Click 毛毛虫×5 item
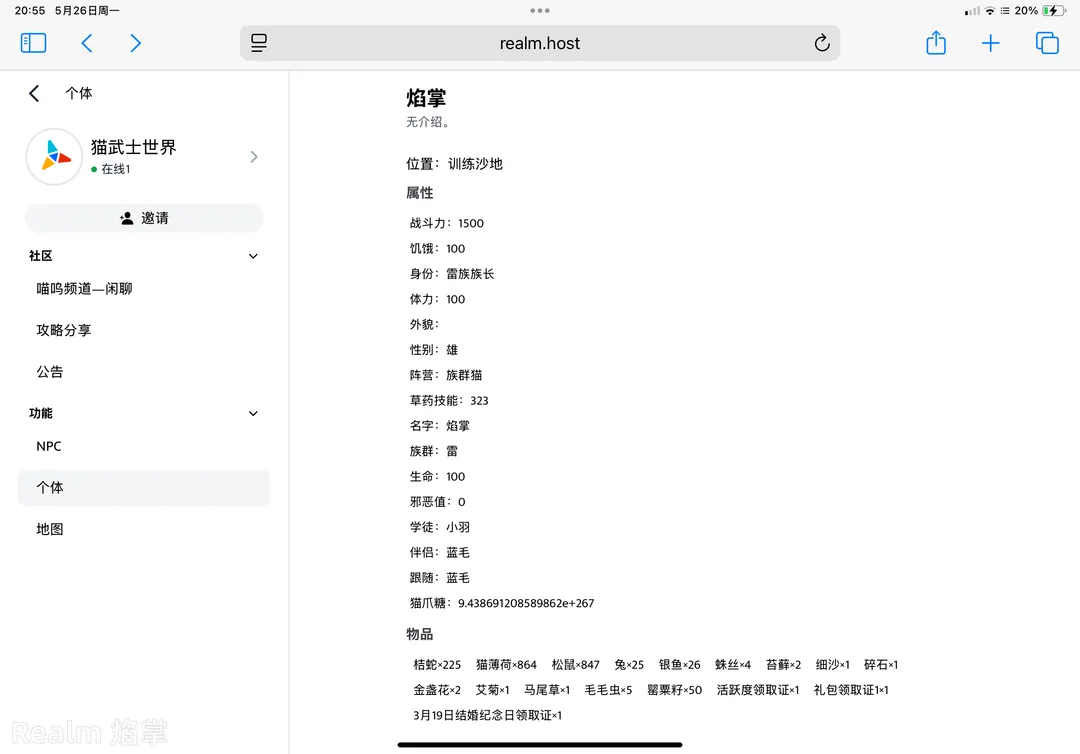 (608, 690)
